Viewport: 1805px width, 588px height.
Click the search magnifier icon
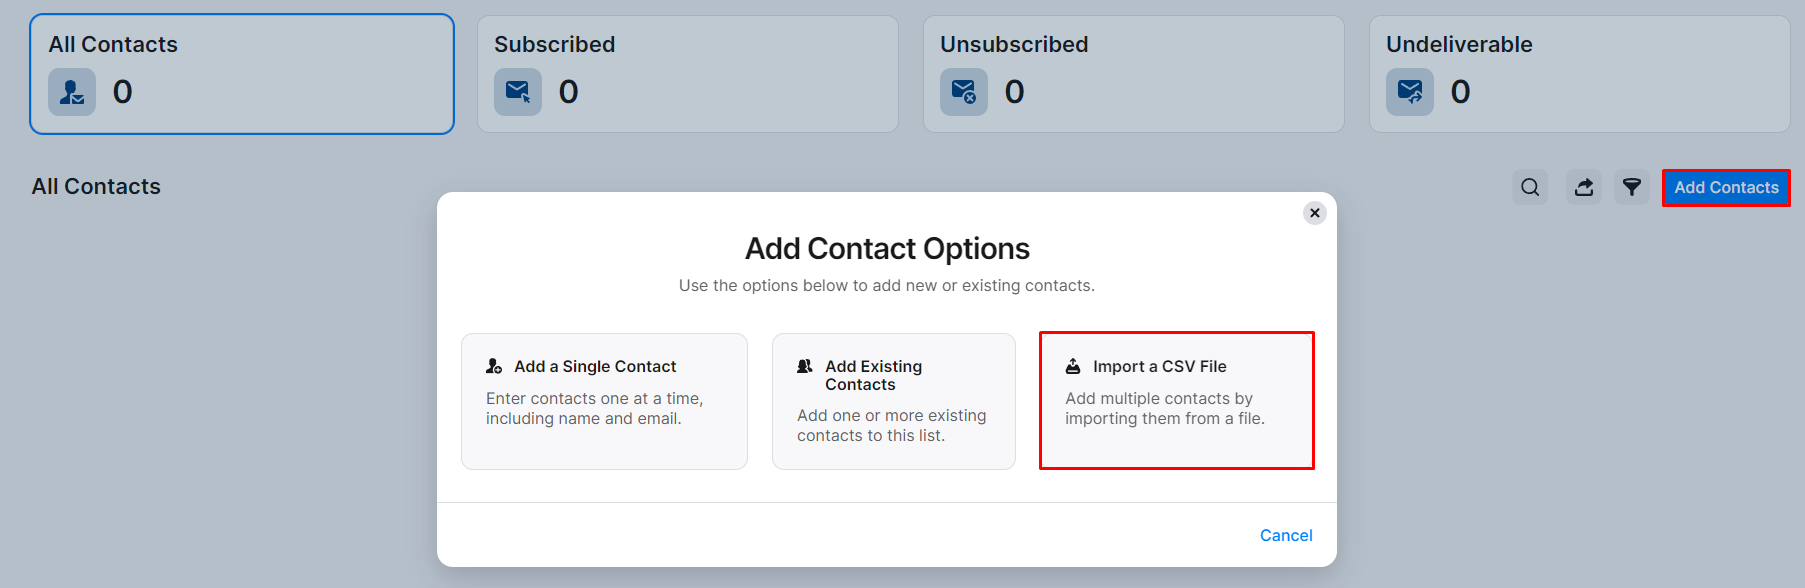[x=1530, y=187]
